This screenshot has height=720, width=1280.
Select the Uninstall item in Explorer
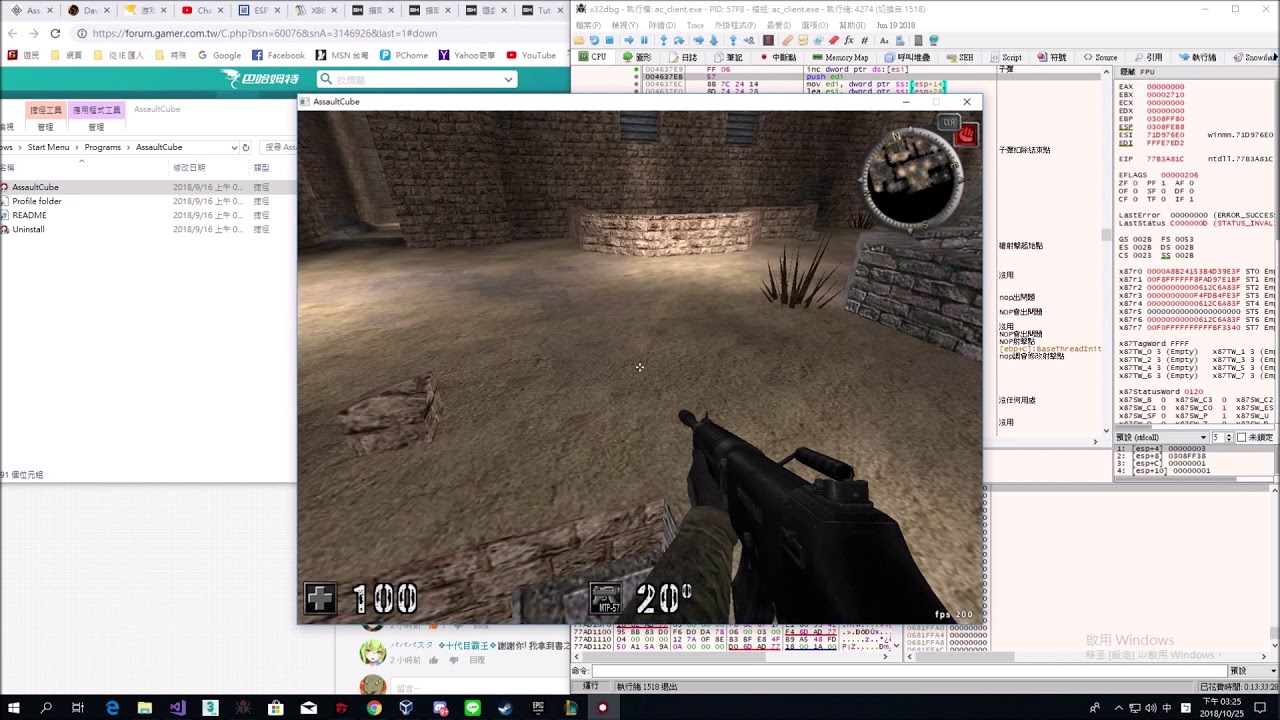[23, 229]
